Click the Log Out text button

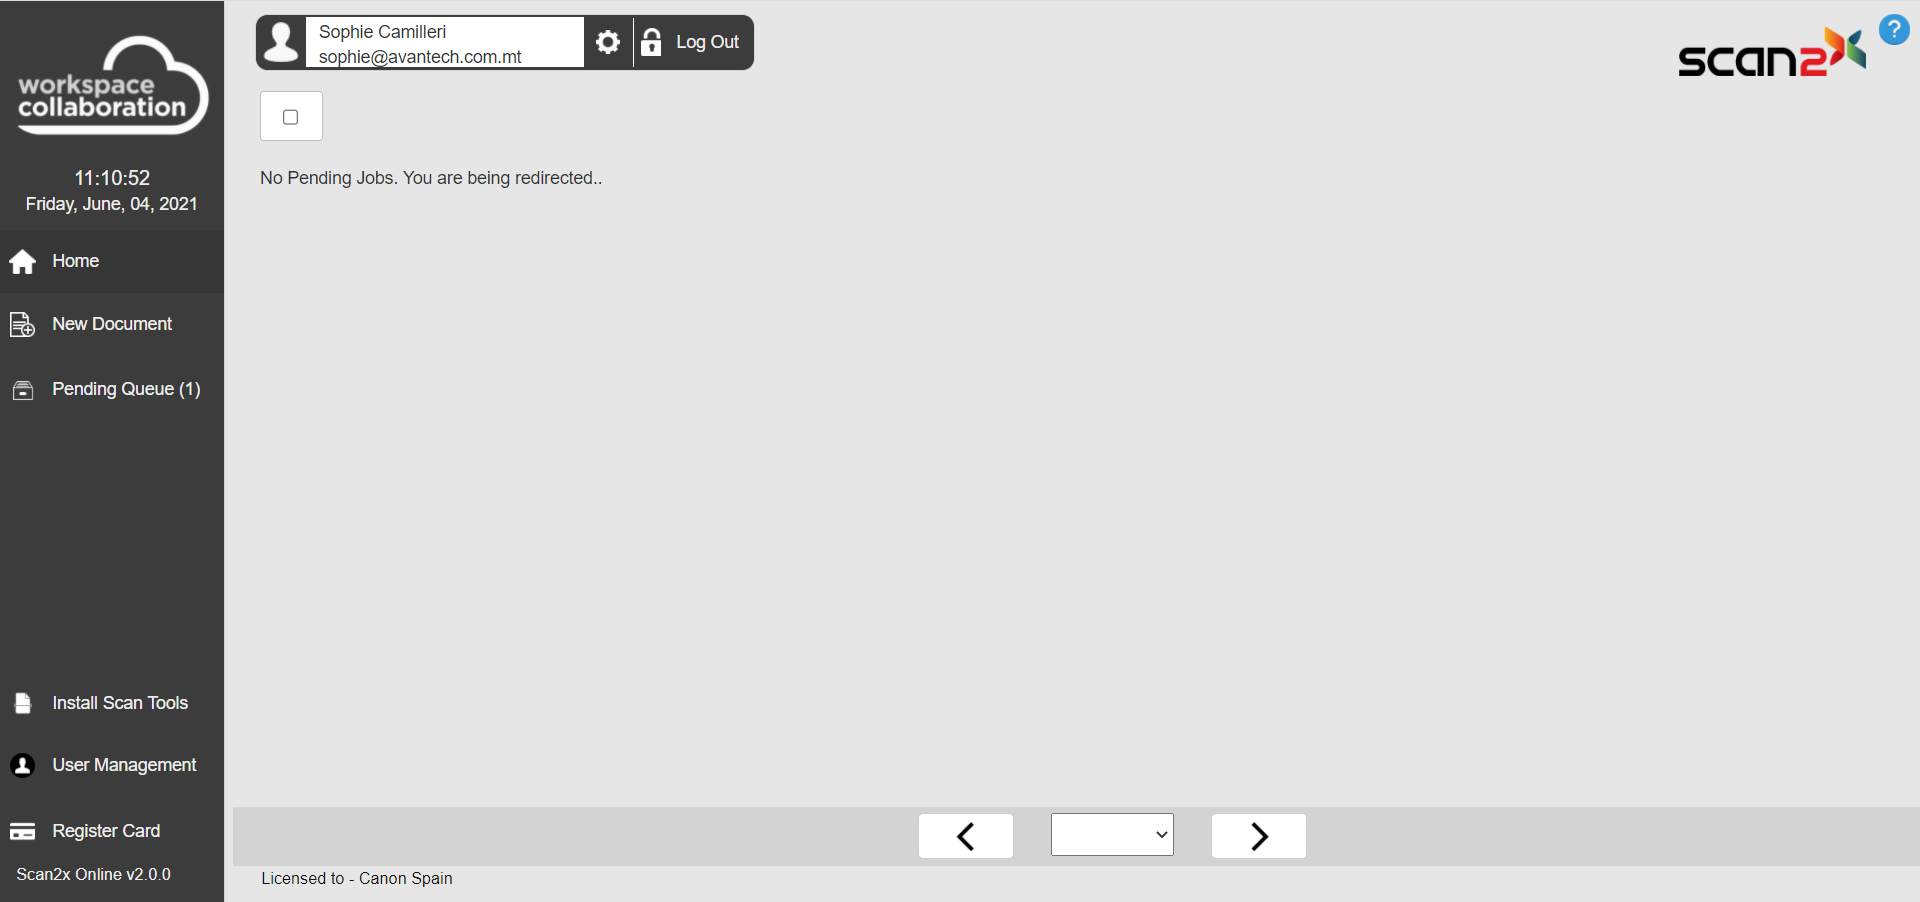tap(707, 42)
